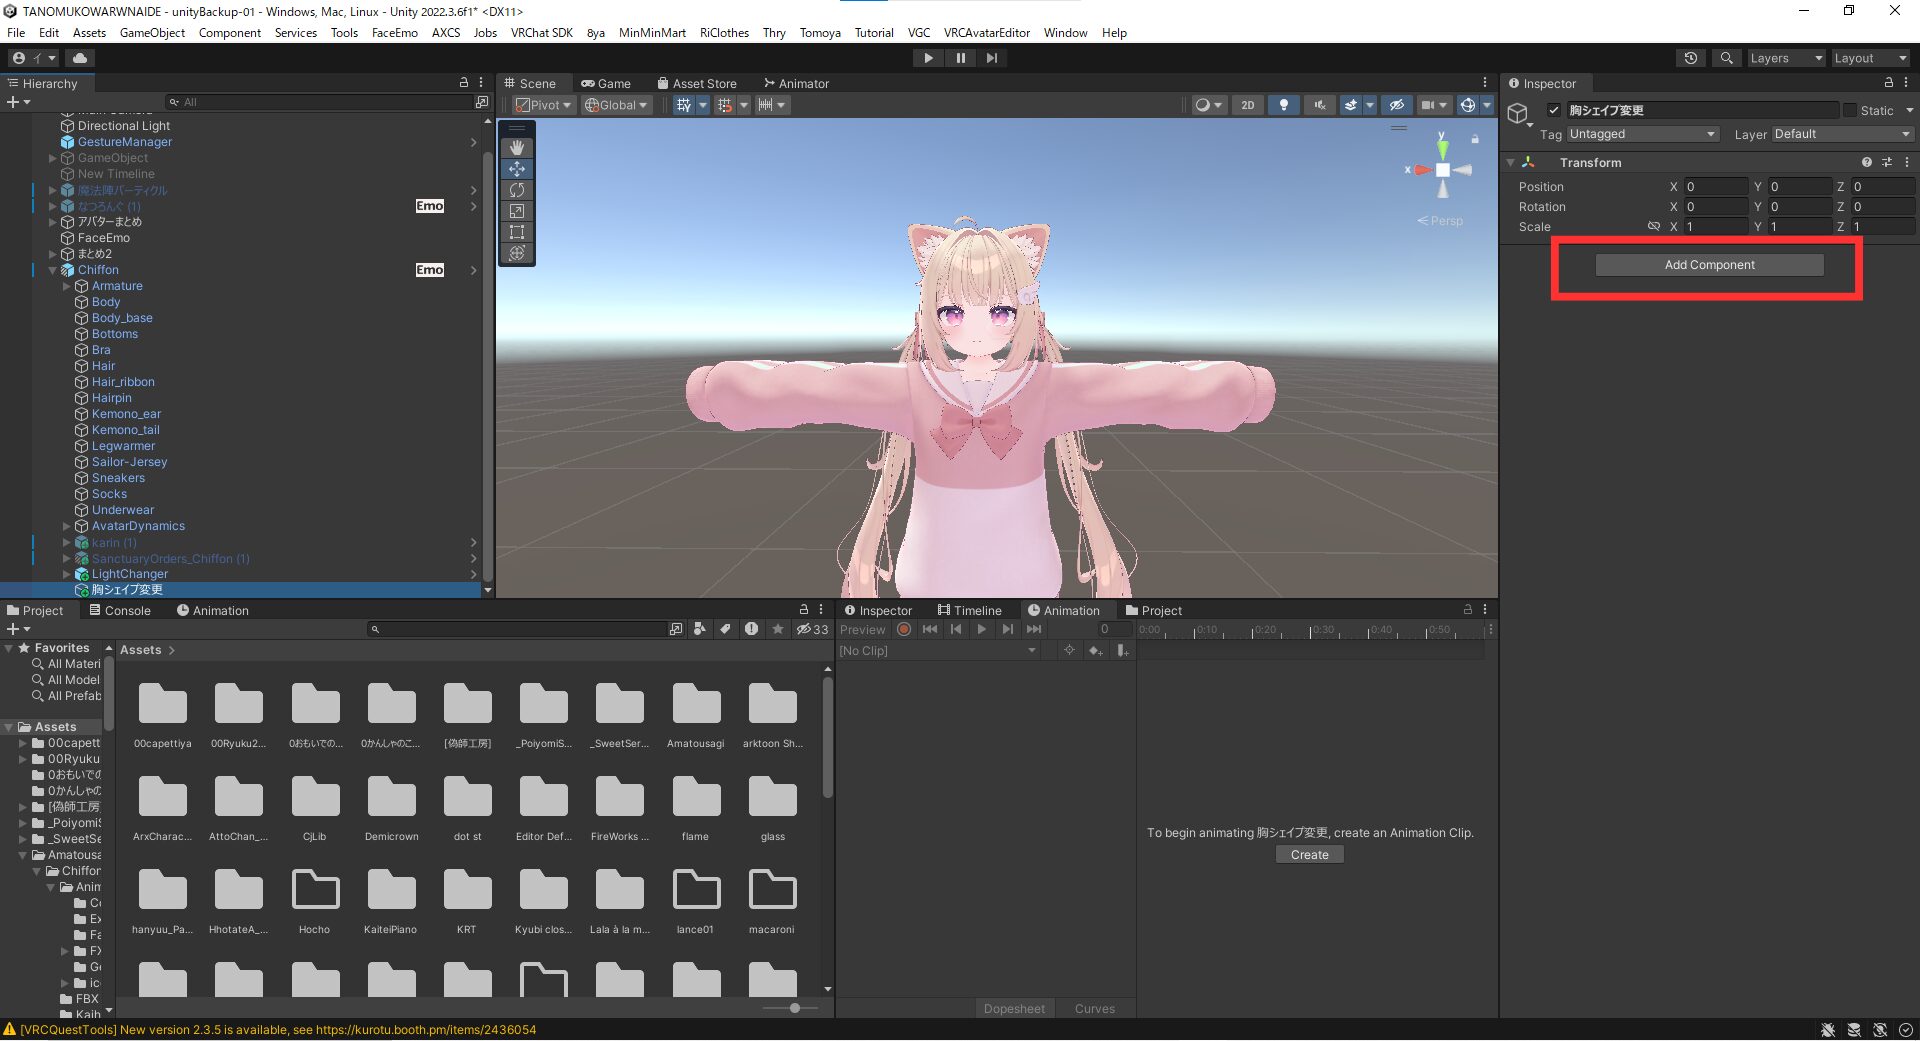
Task: Select the Hand pan tool
Action: [x=517, y=147]
